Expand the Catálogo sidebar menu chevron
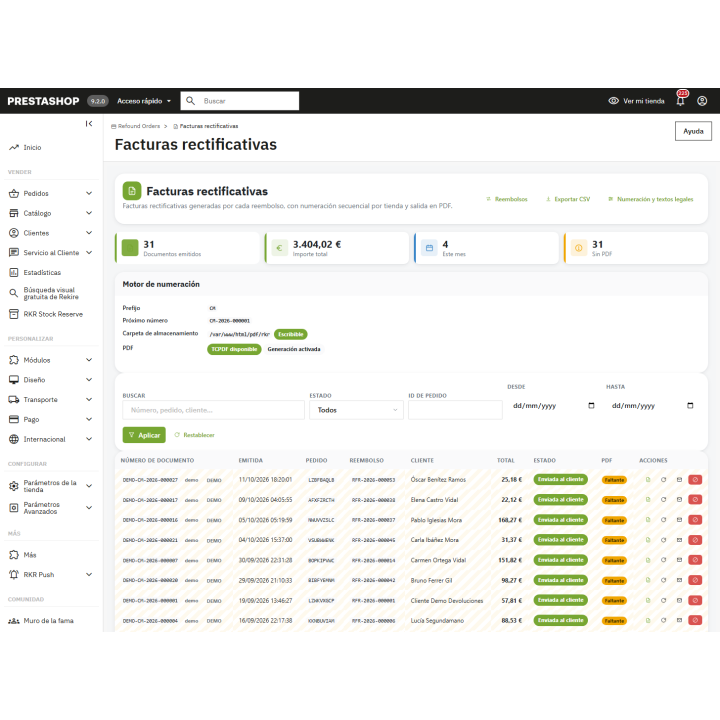The width and height of the screenshot is (720, 720). click(89, 213)
